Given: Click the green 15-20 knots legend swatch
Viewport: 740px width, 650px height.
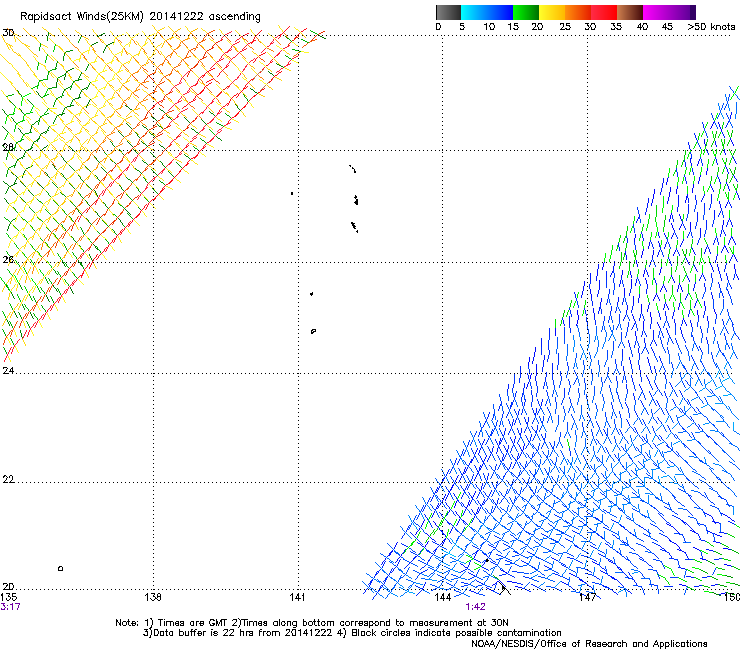Looking at the screenshot, I should 526,12.
